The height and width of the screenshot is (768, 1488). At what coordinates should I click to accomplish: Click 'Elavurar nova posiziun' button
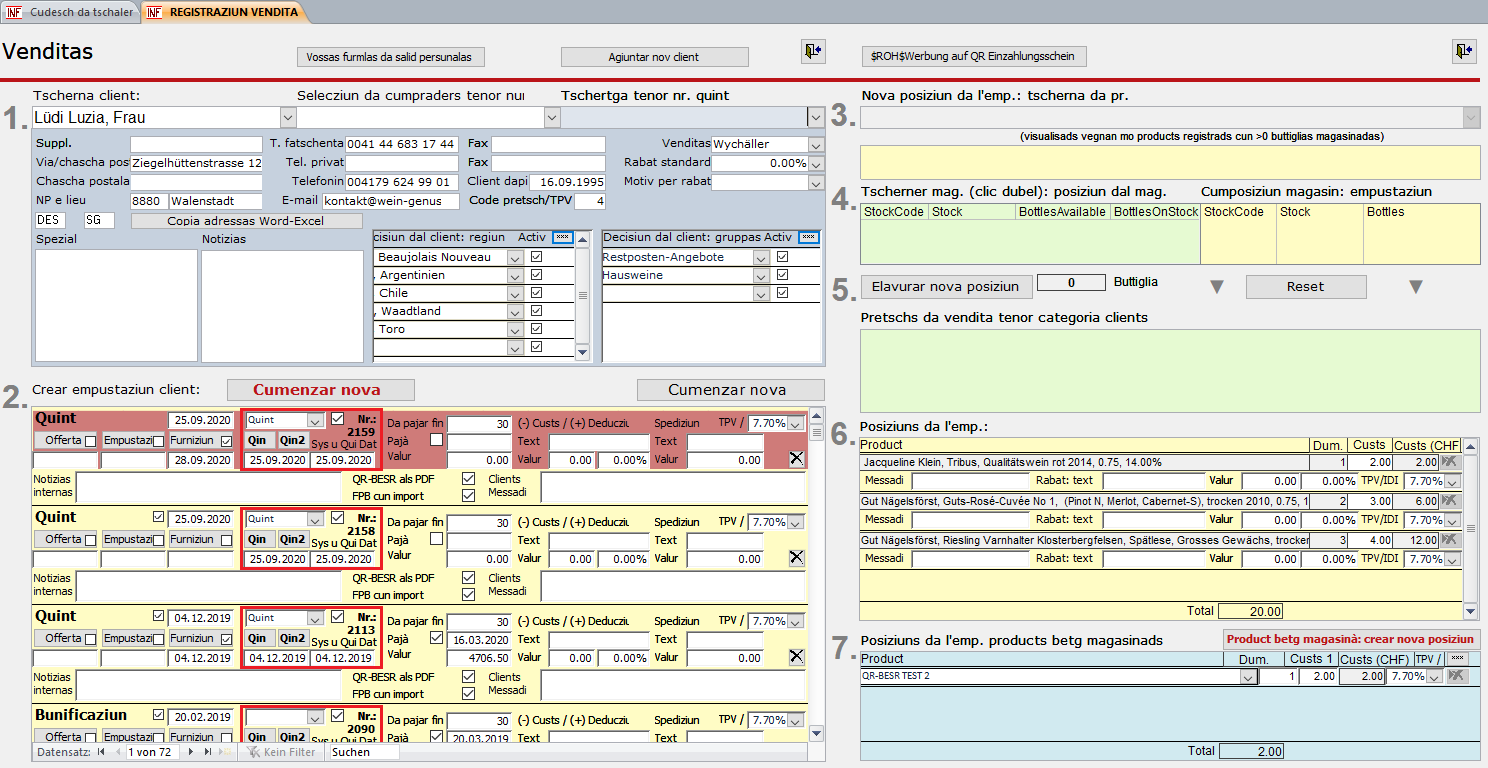[945, 287]
